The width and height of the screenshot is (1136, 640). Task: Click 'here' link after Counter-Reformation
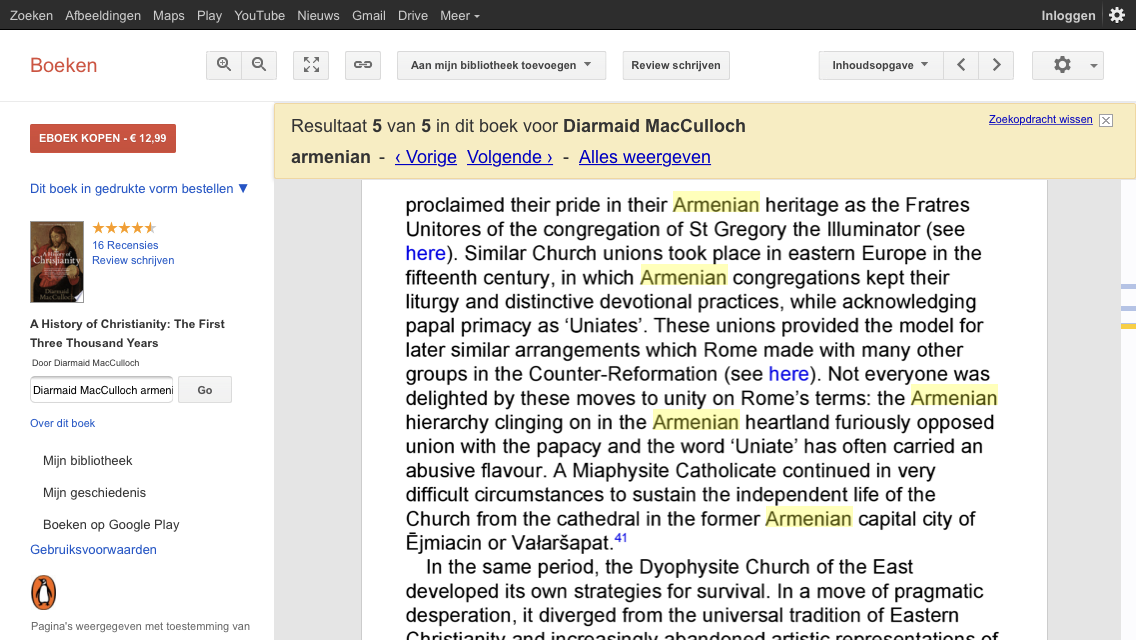[788, 374]
